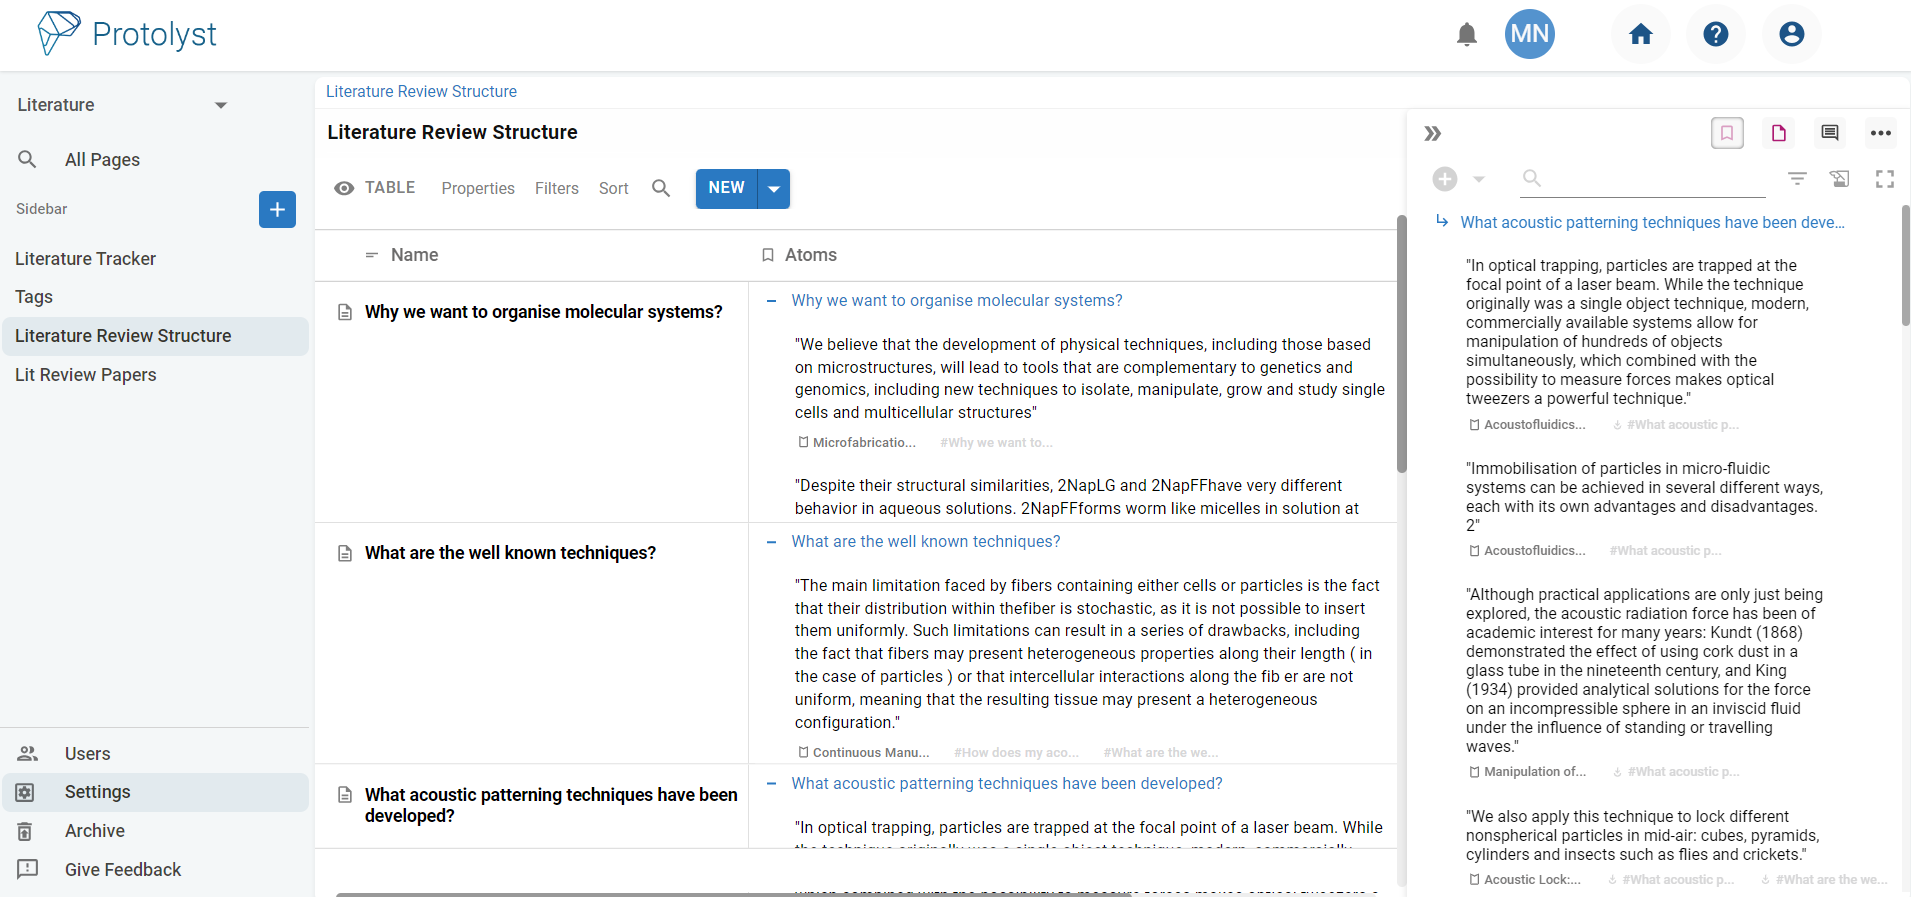The width and height of the screenshot is (1911, 897).
Task: Select the bookmark atoms panel icon
Action: [1727, 133]
